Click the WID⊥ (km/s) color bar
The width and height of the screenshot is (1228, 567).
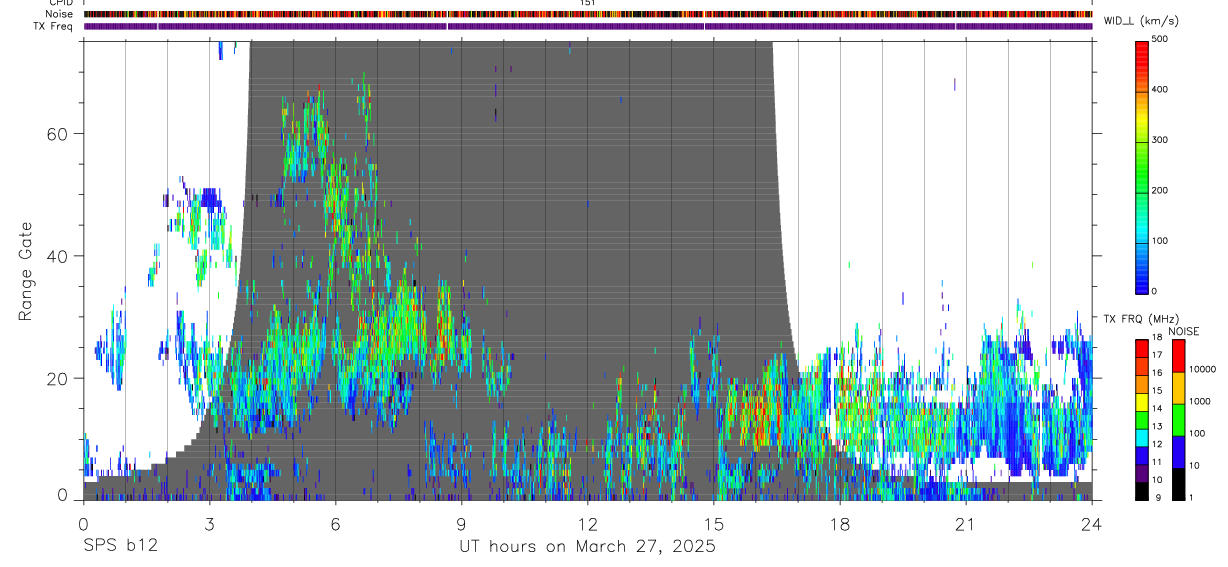point(1143,166)
